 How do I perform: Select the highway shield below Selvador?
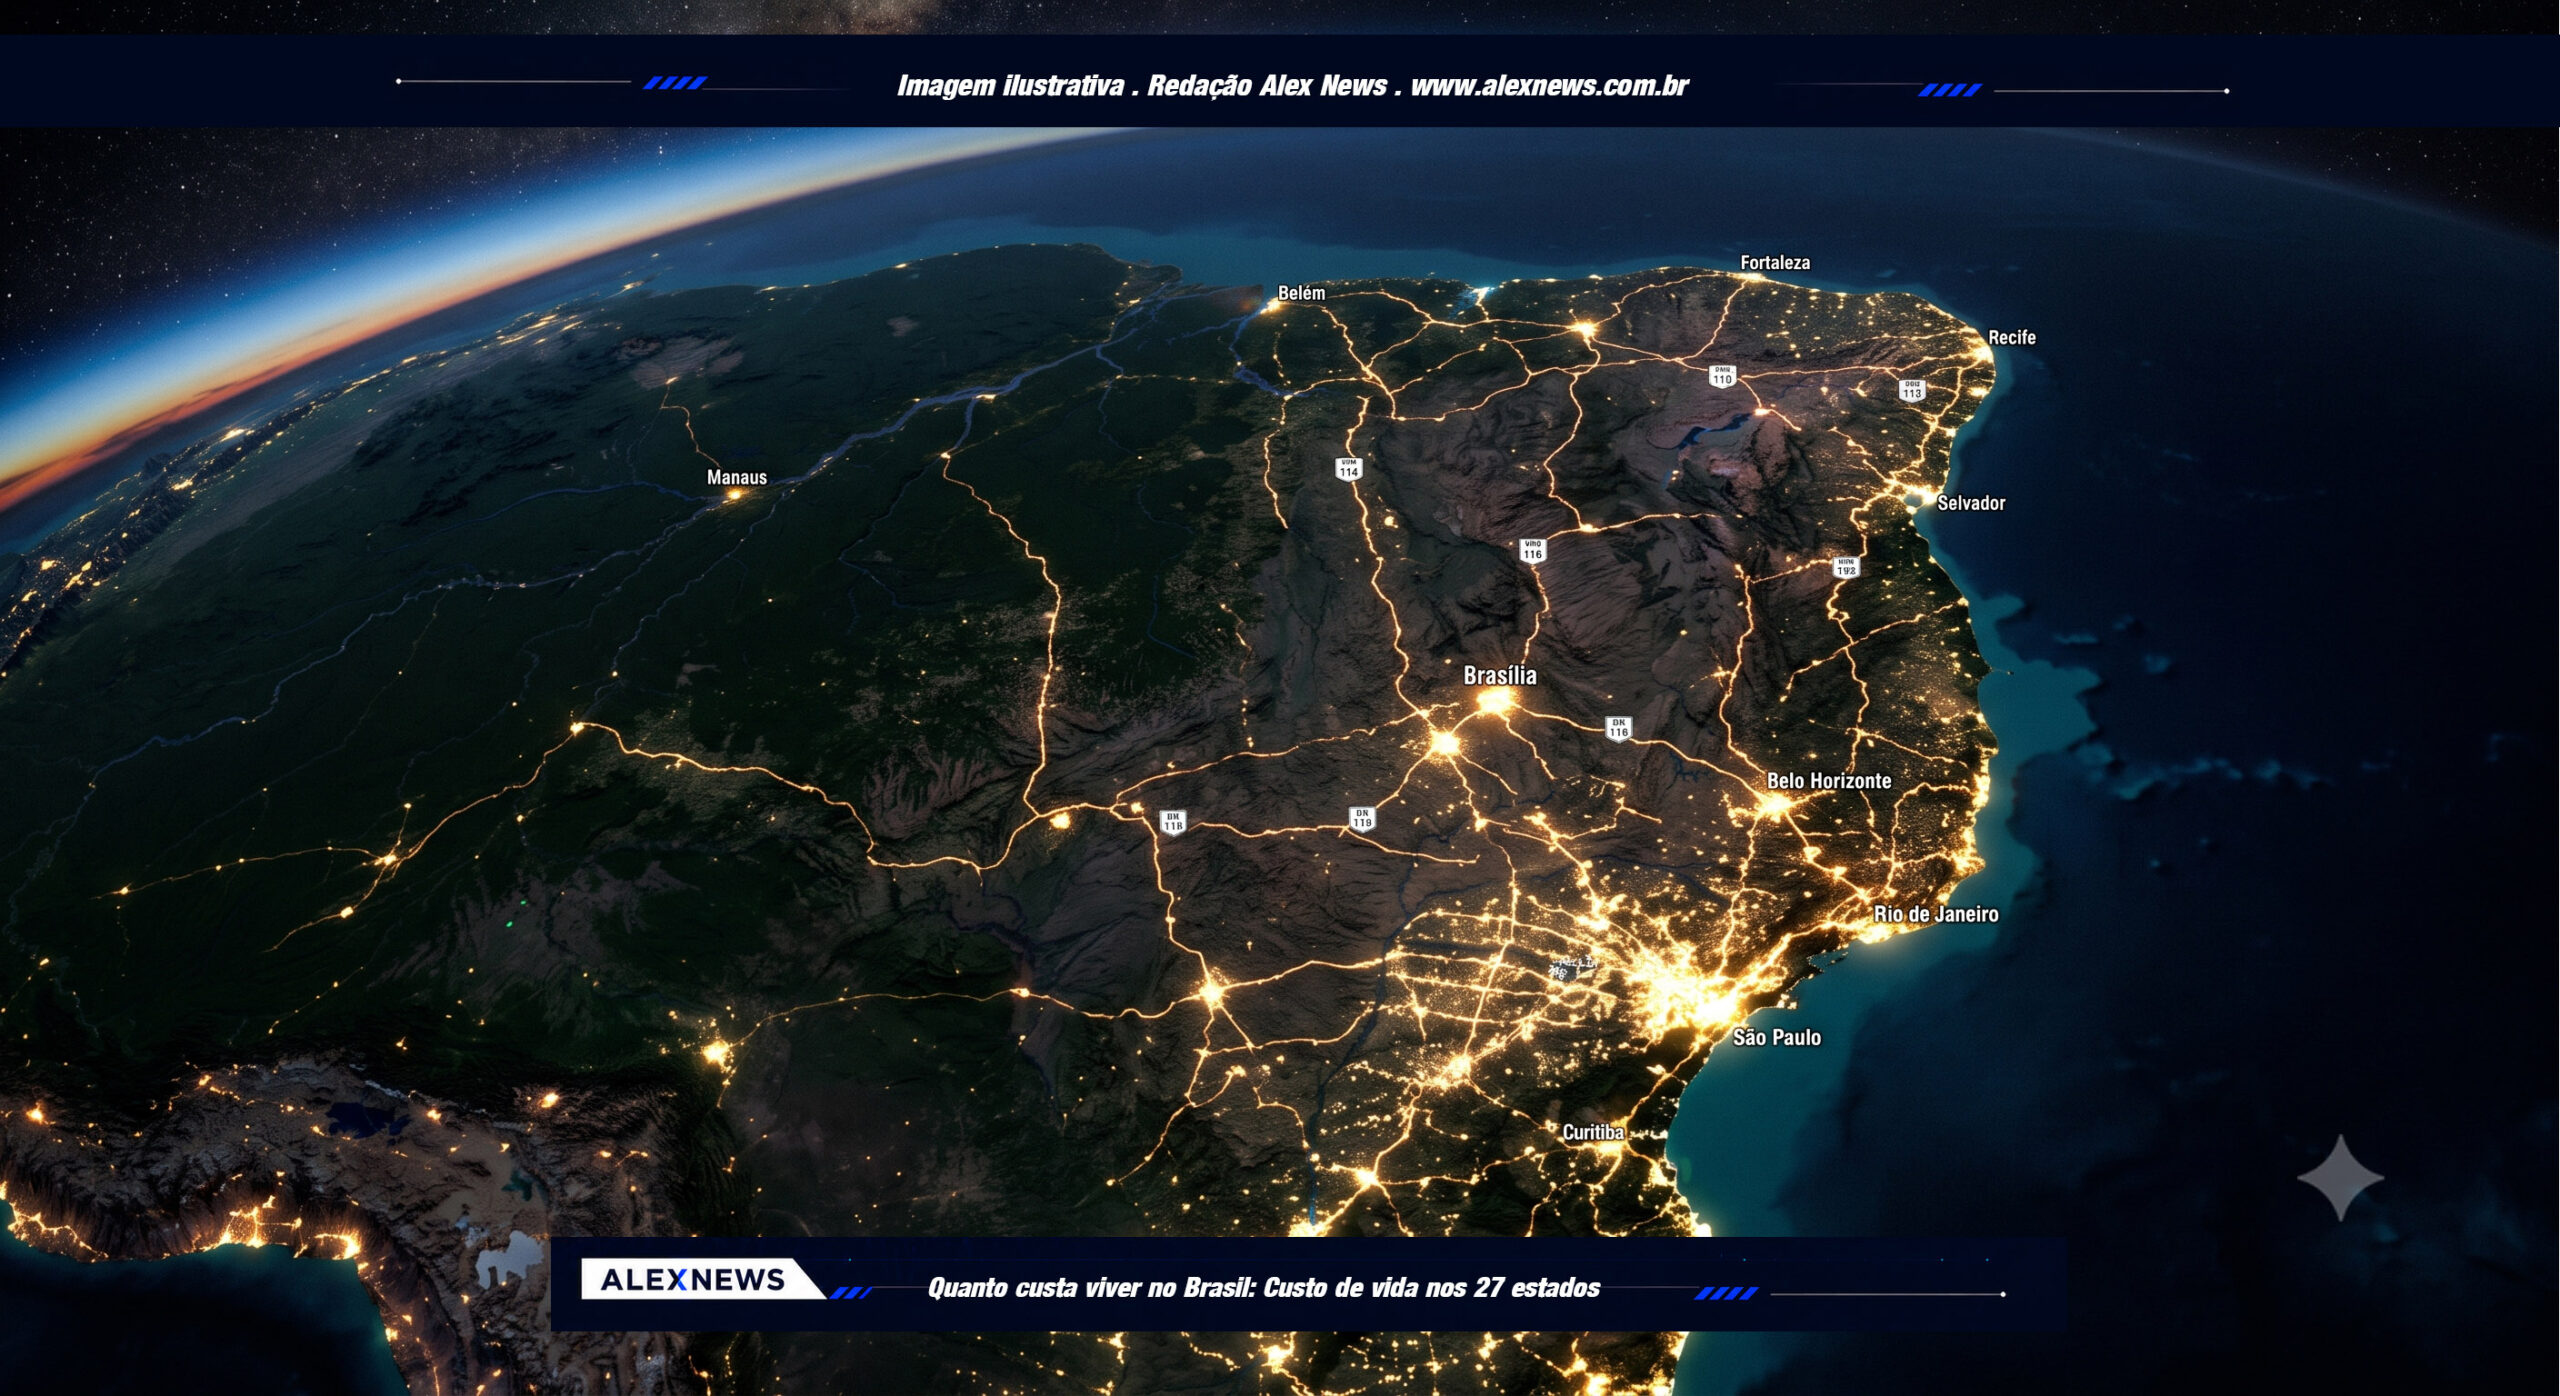[1845, 567]
